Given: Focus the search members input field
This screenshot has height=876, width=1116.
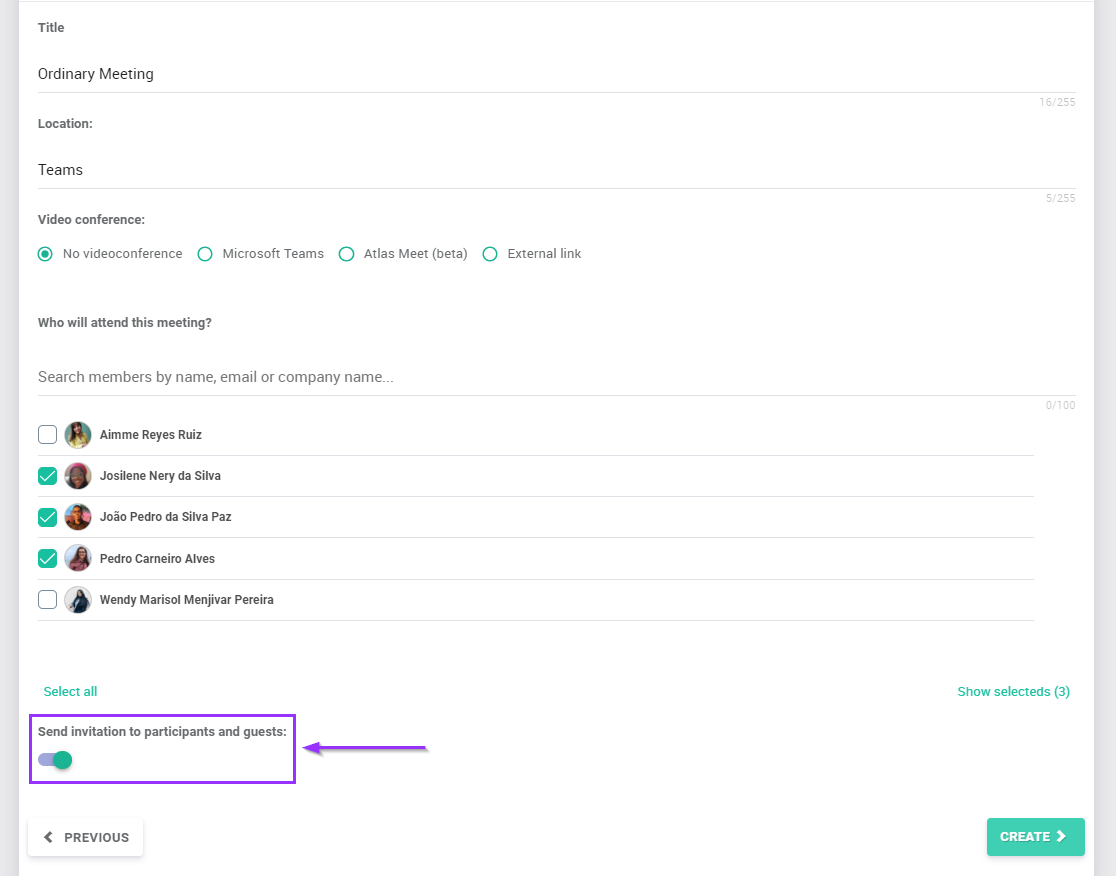Looking at the screenshot, I should (557, 377).
